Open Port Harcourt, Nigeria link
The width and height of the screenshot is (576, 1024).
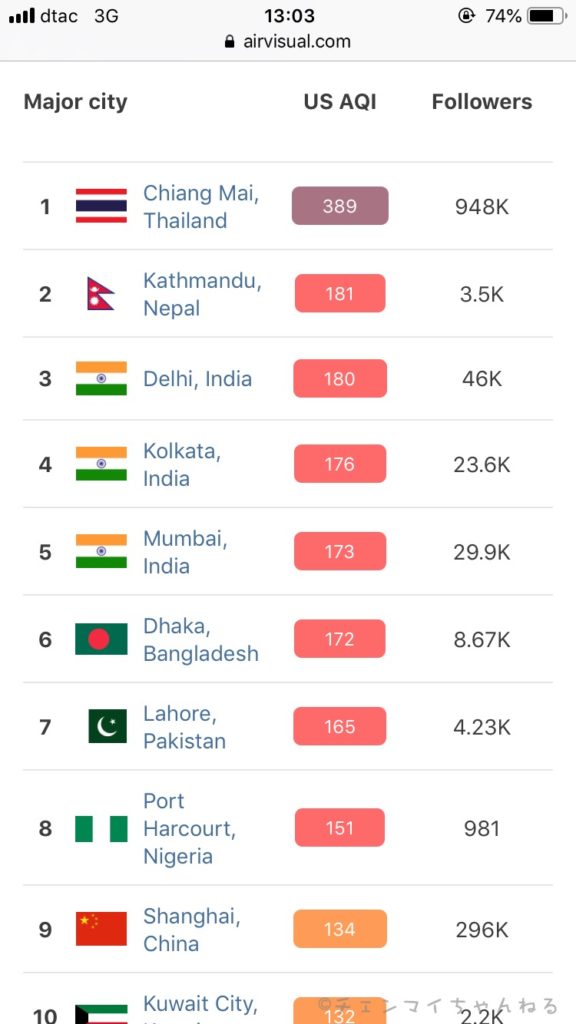(189, 828)
